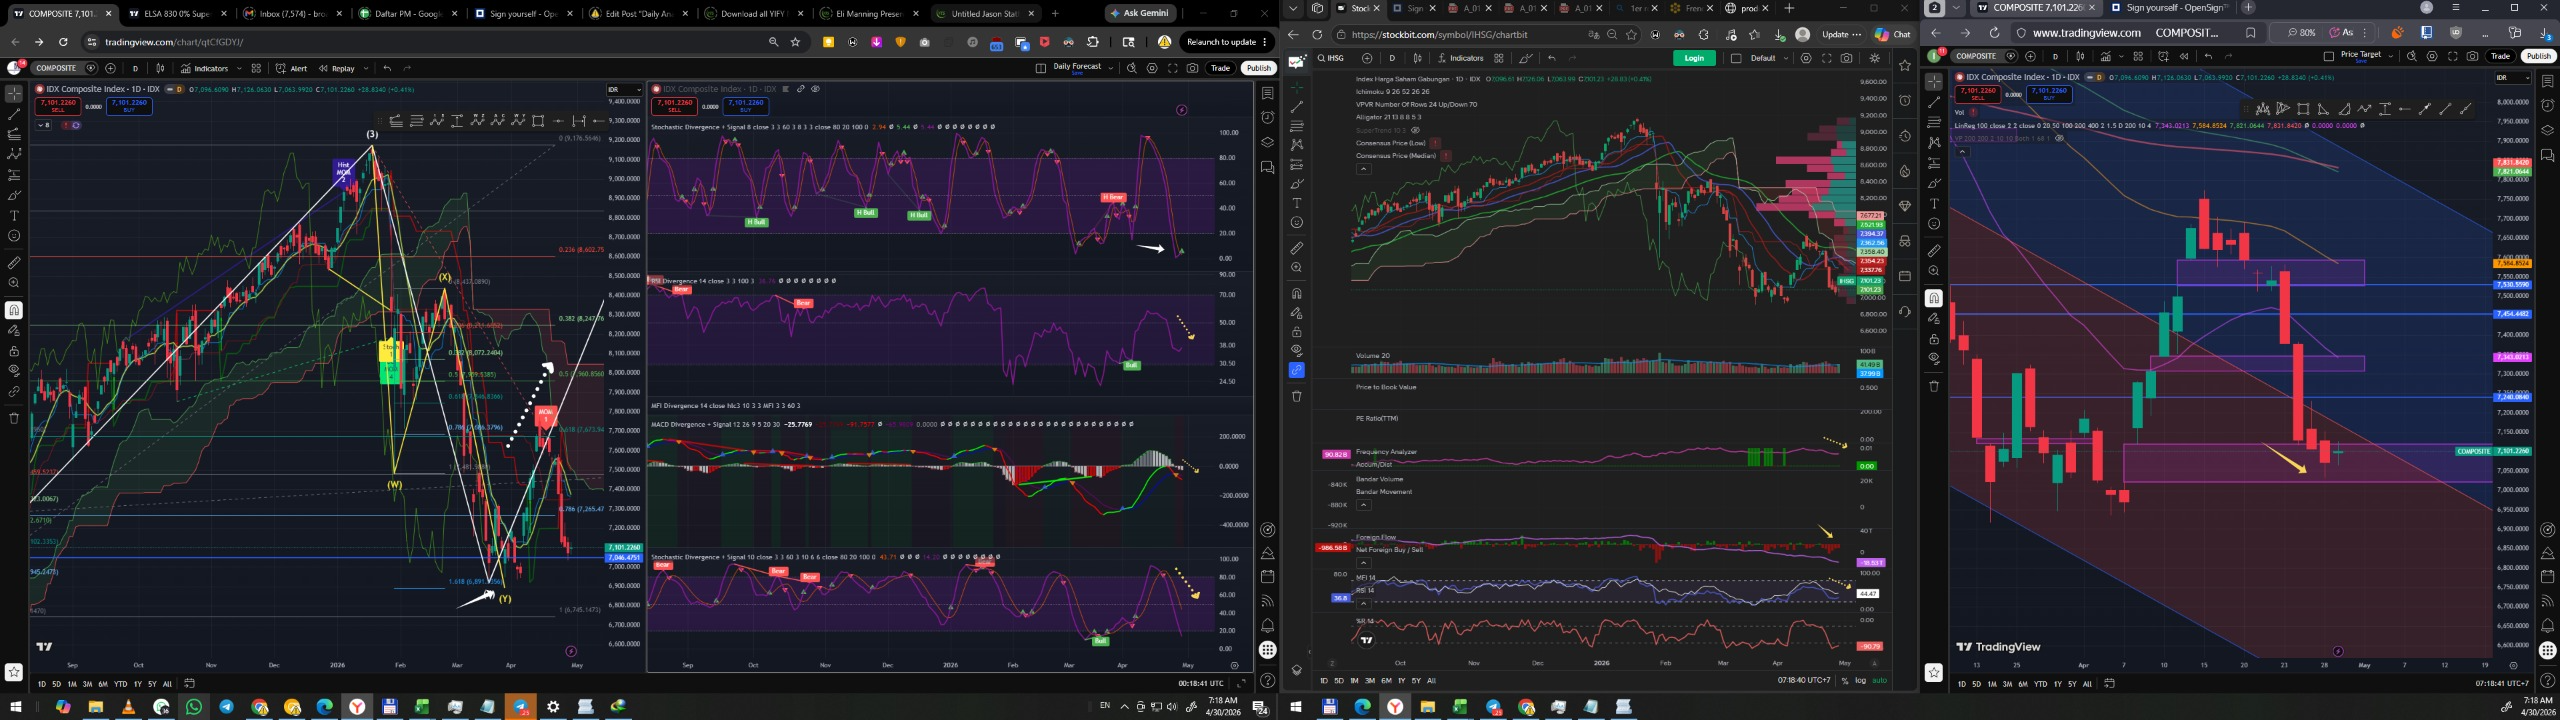The height and width of the screenshot is (720, 2560).
Task: Click Publish button in left TradingView window
Action: 1258,69
